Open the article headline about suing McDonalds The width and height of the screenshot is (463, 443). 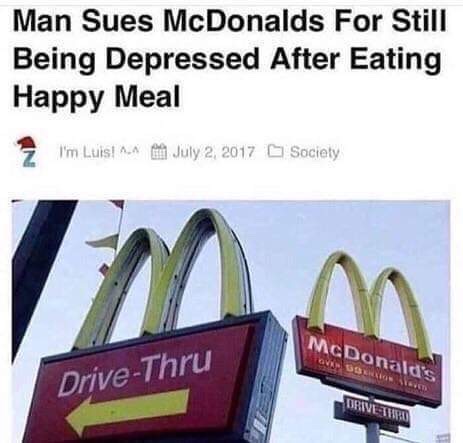pyautogui.click(x=229, y=59)
